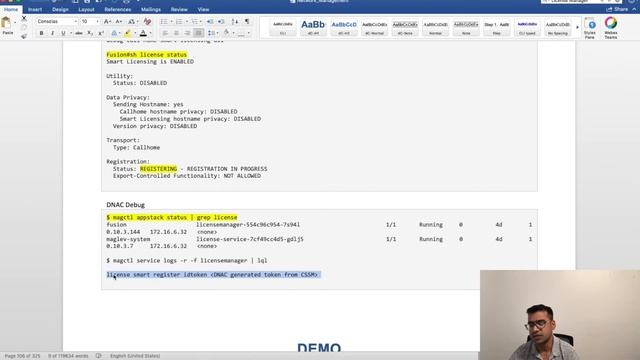The height and width of the screenshot is (360, 640).
Task: Decrease paragraph indent
Action: (x=210, y=21)
